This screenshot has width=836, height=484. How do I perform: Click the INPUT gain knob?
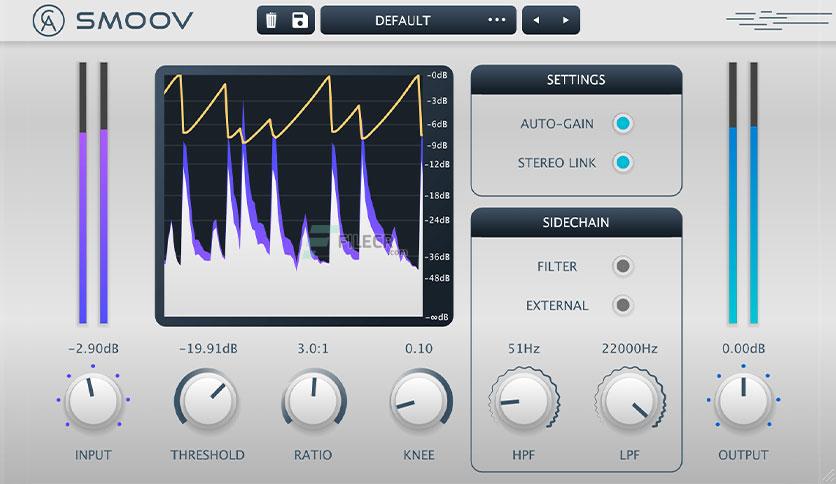tap(93, 400)
